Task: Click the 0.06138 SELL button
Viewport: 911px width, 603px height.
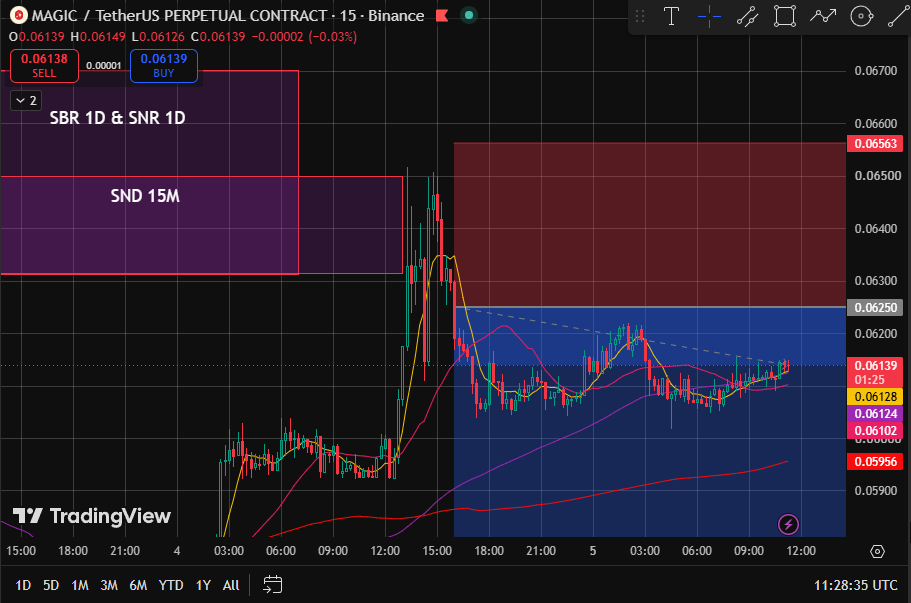Action: pos(44,66)
